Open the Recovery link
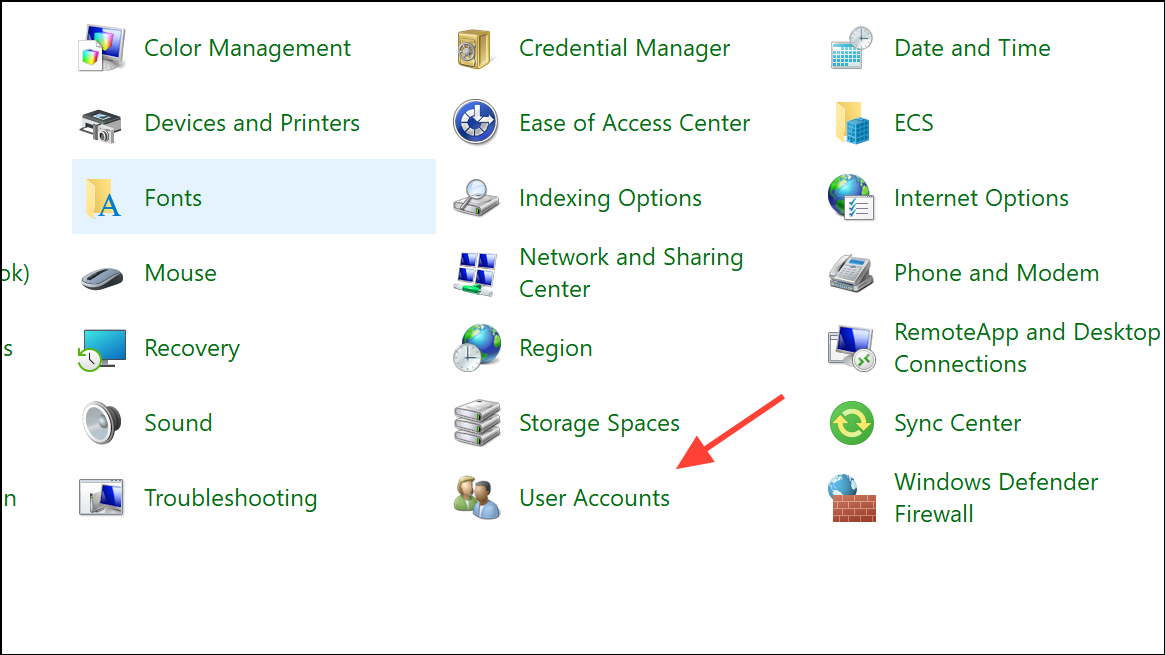1165x655 pixels. pyautogui.click(x=192, y=348)
